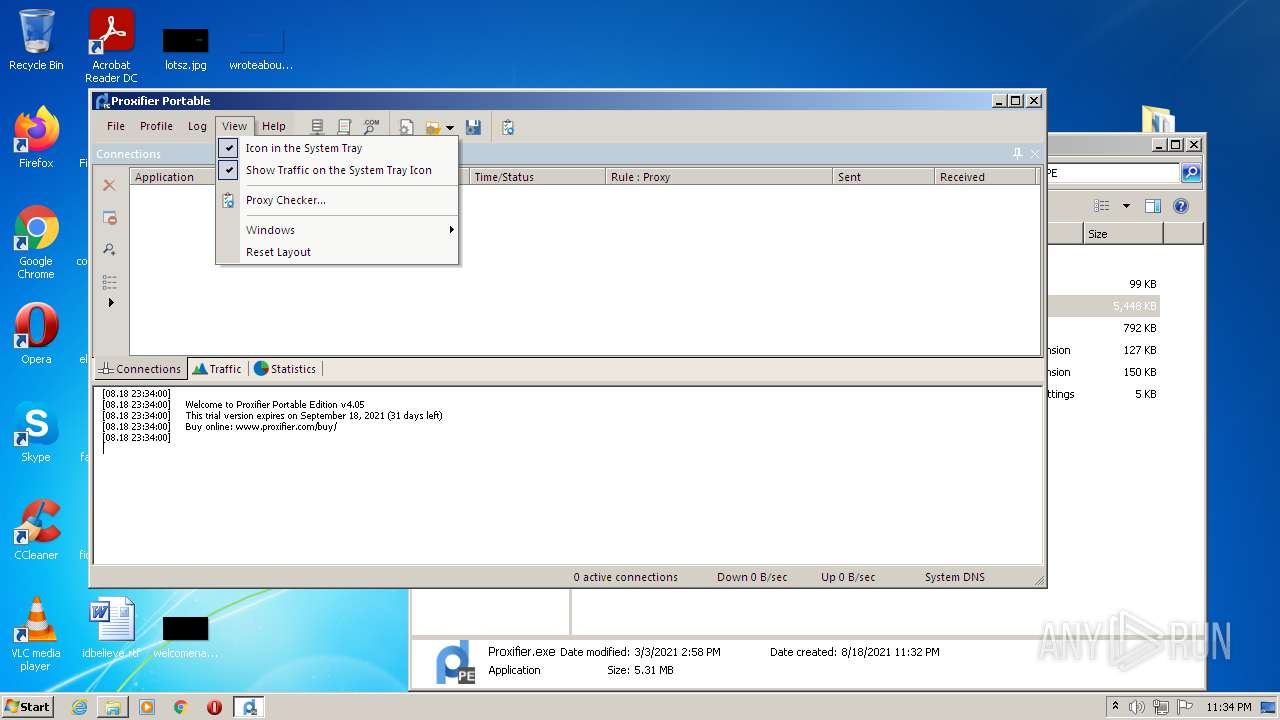Click the Proxifier taskbar button
The height and width of the screenshot is (720, 1280).
(x=249, y=707)
